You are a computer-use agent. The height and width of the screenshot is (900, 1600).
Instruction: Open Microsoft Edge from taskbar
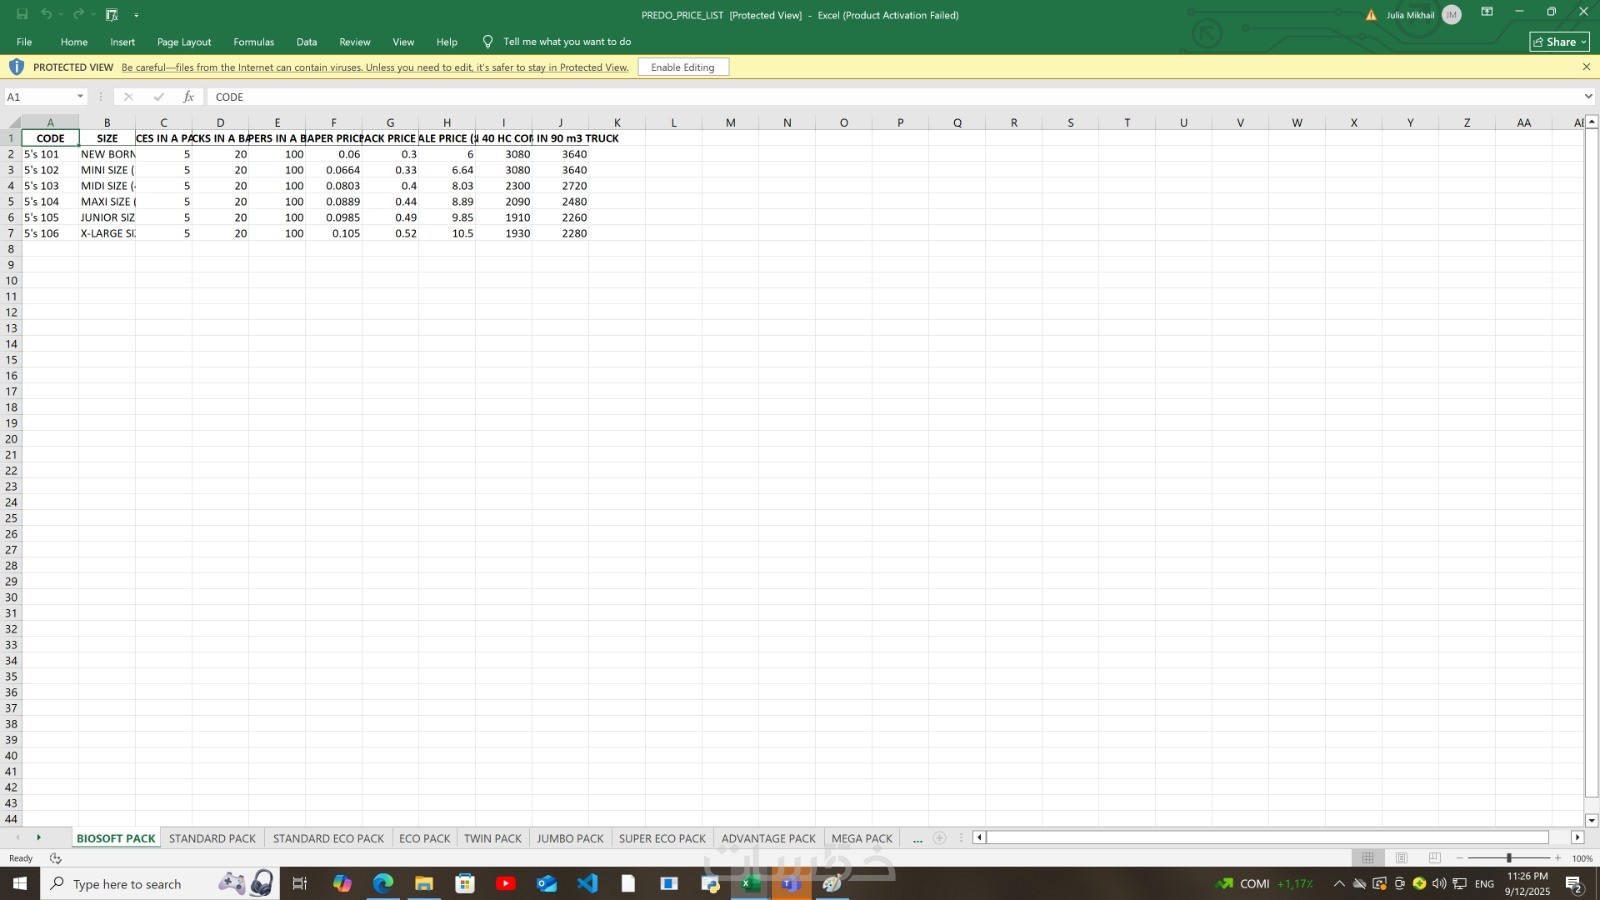pos(383,884)
